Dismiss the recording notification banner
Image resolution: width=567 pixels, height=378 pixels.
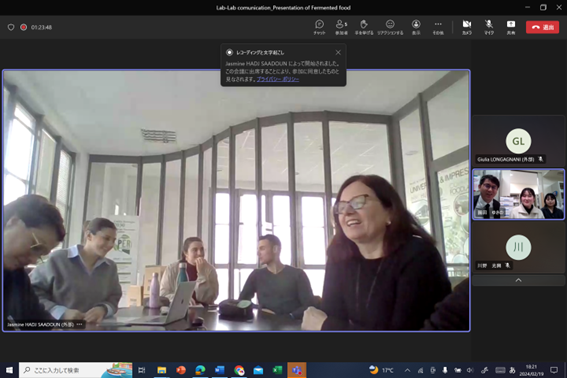[x=338, y=52]
